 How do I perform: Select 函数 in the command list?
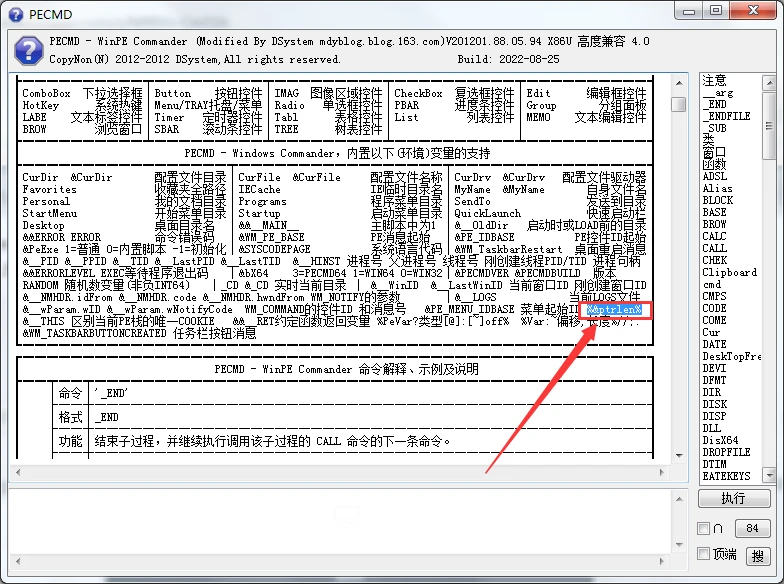[x=714, y=164]
